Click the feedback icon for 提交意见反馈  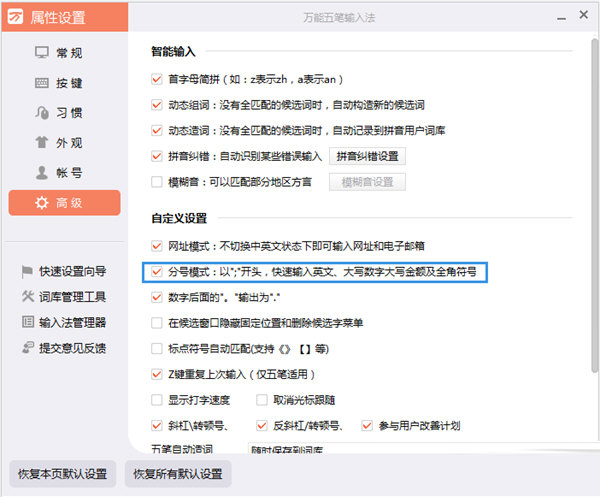click(x=28, y=347)
